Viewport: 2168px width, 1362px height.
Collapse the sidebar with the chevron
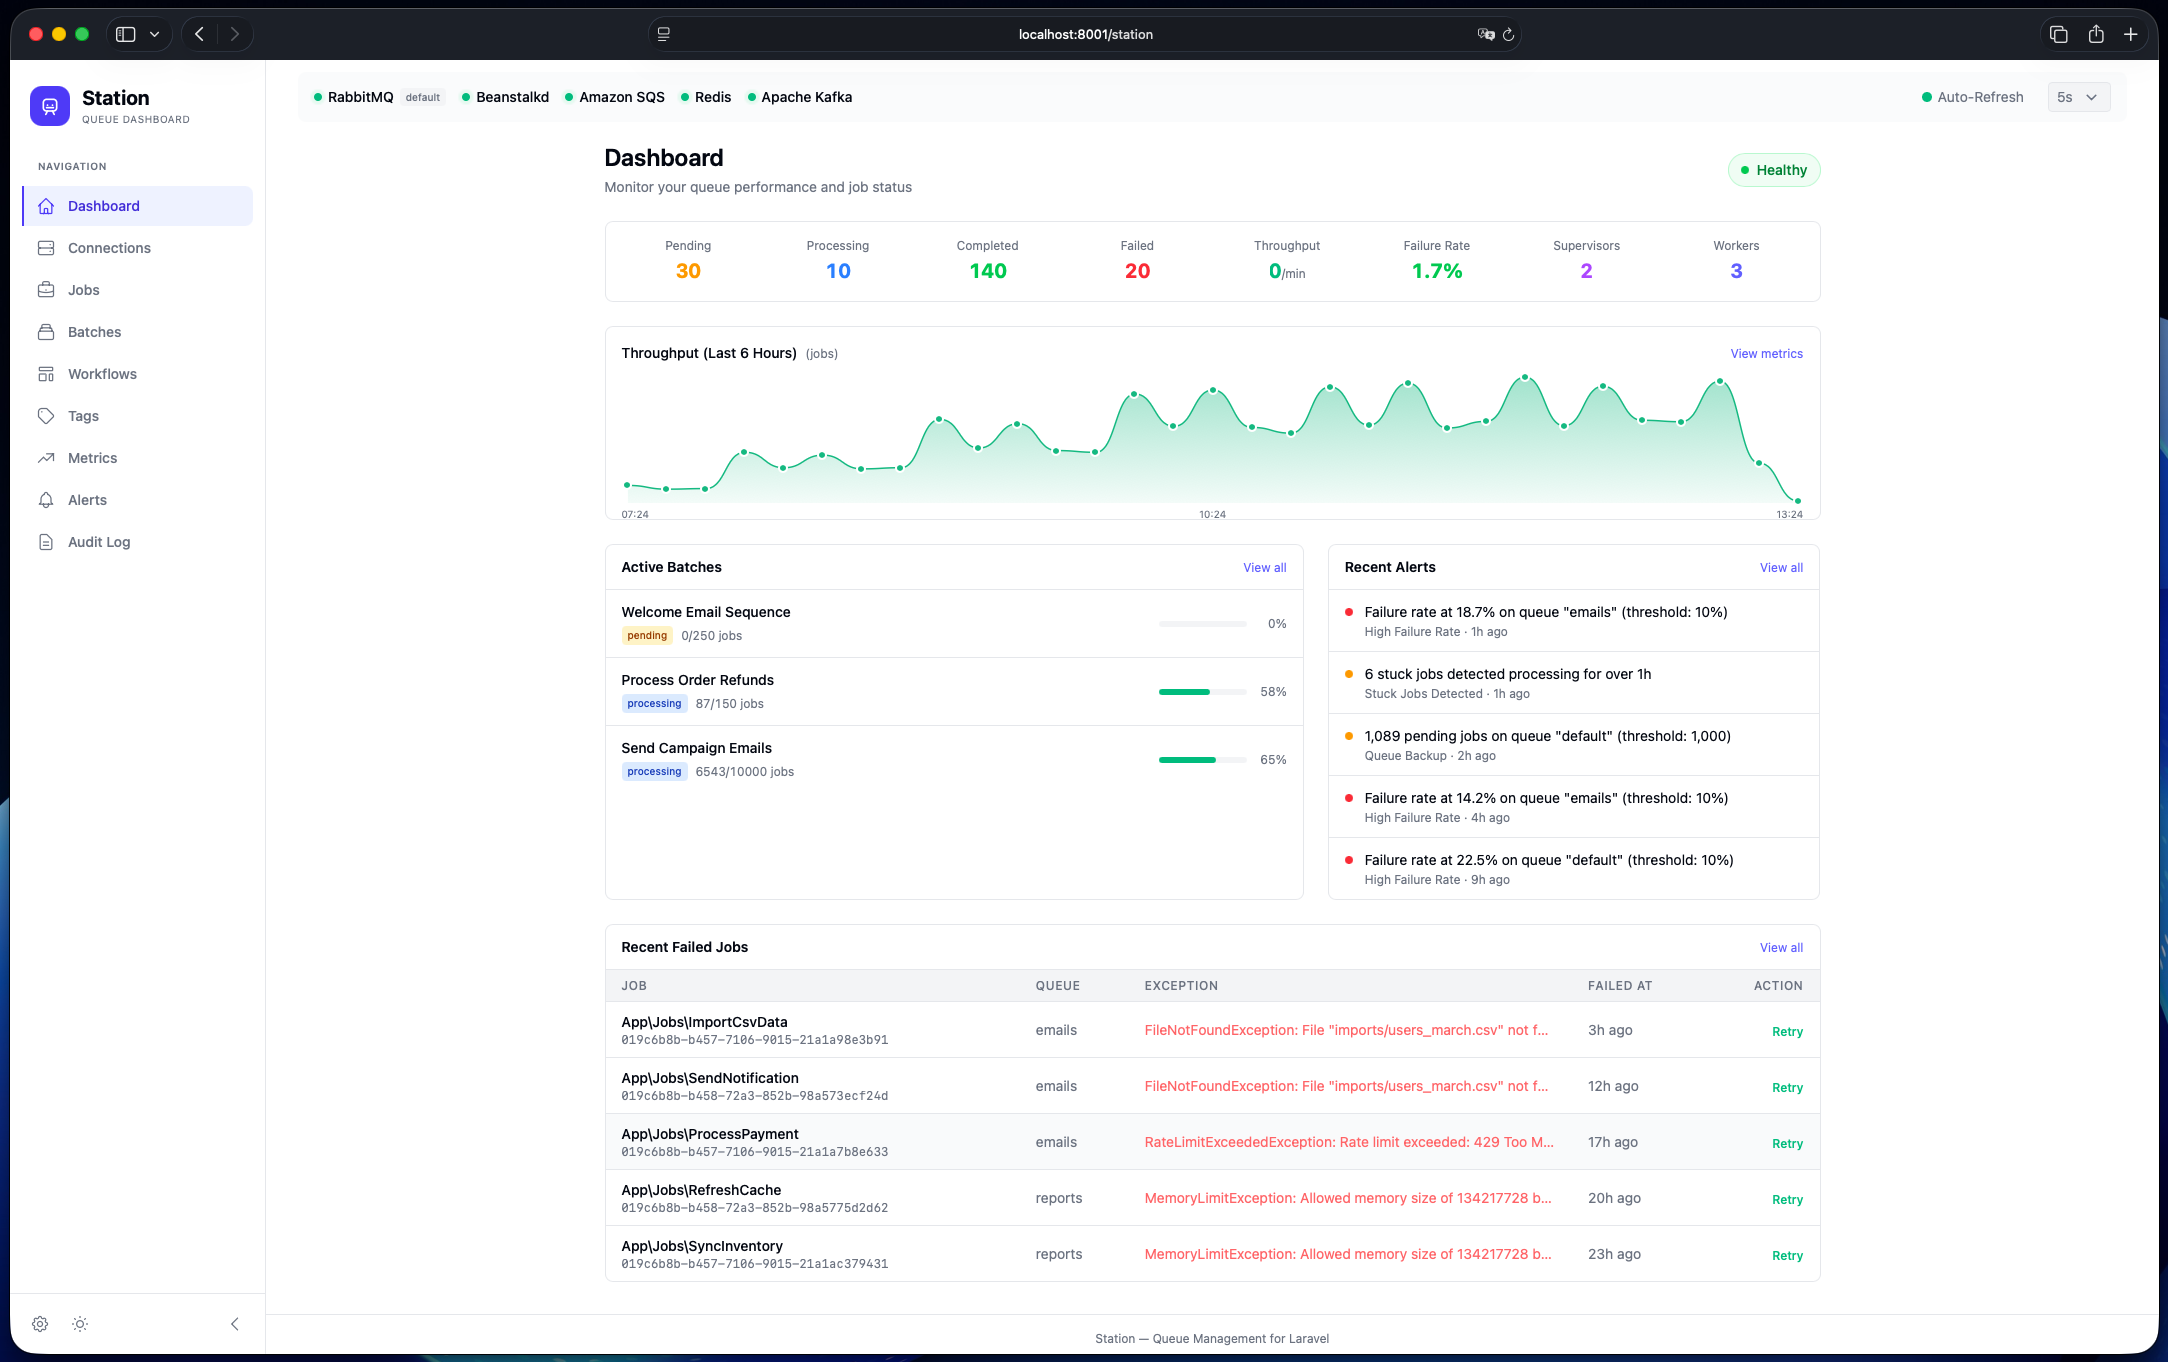235,1324
